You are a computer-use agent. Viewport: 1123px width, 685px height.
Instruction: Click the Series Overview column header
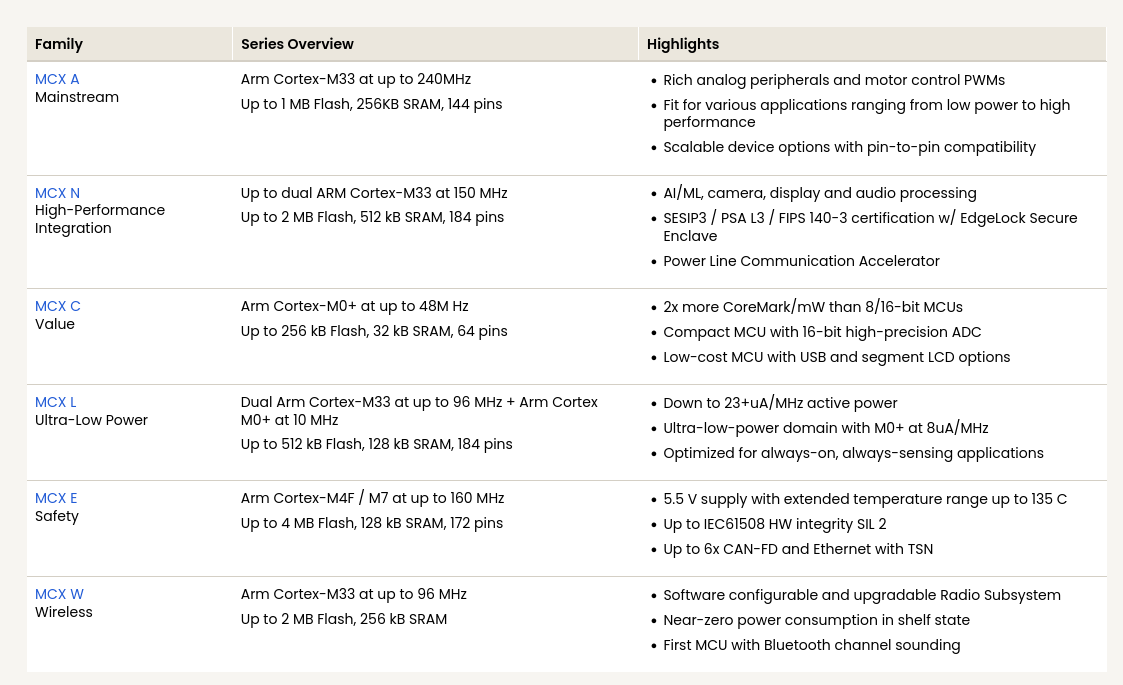(x=297, y=44)
